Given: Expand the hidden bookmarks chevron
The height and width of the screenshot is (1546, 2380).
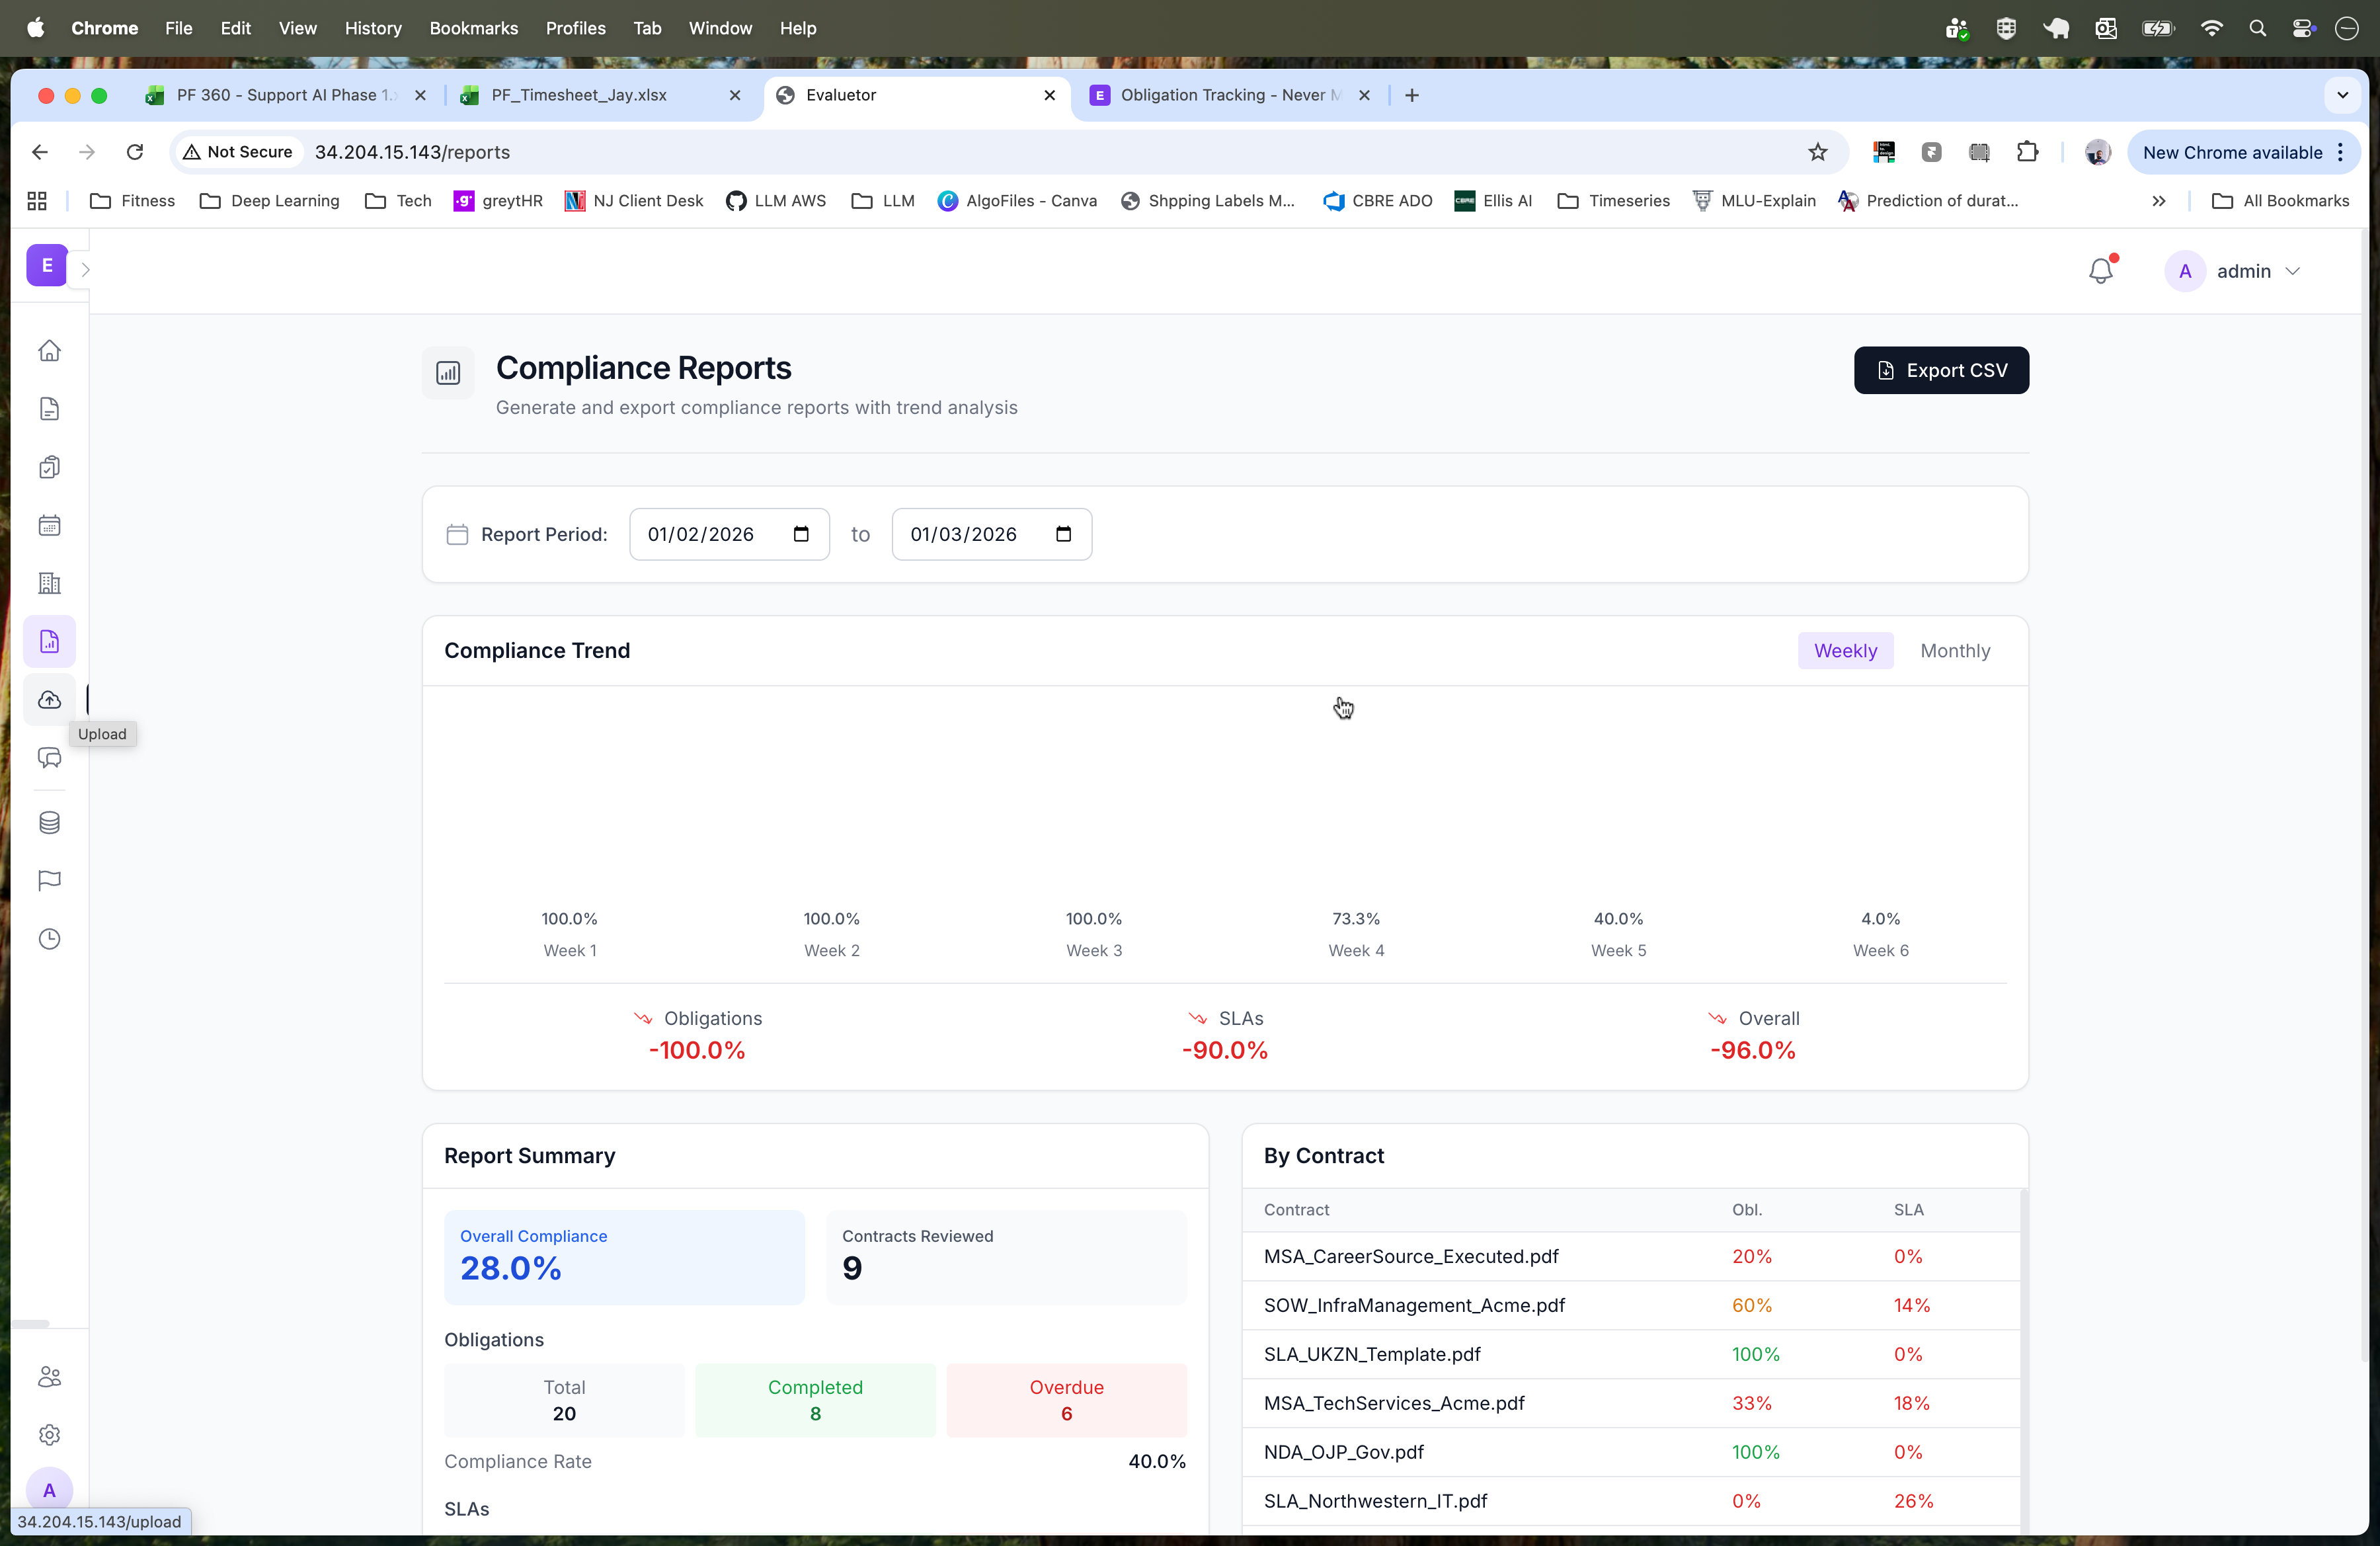Looking at the screenshot, I should click(x=2159, y=200).
